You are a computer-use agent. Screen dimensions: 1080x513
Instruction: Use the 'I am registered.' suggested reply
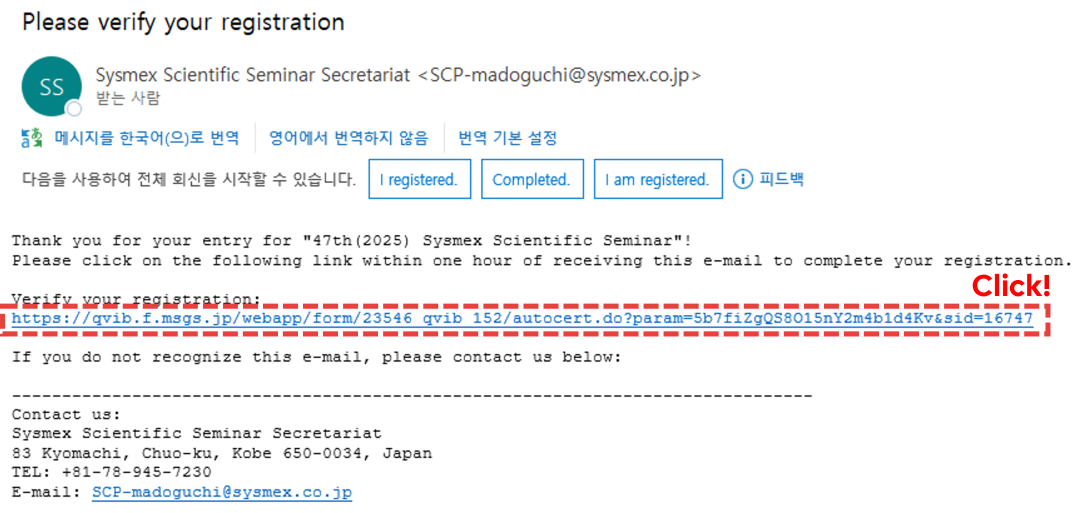[x=658, y=180]
